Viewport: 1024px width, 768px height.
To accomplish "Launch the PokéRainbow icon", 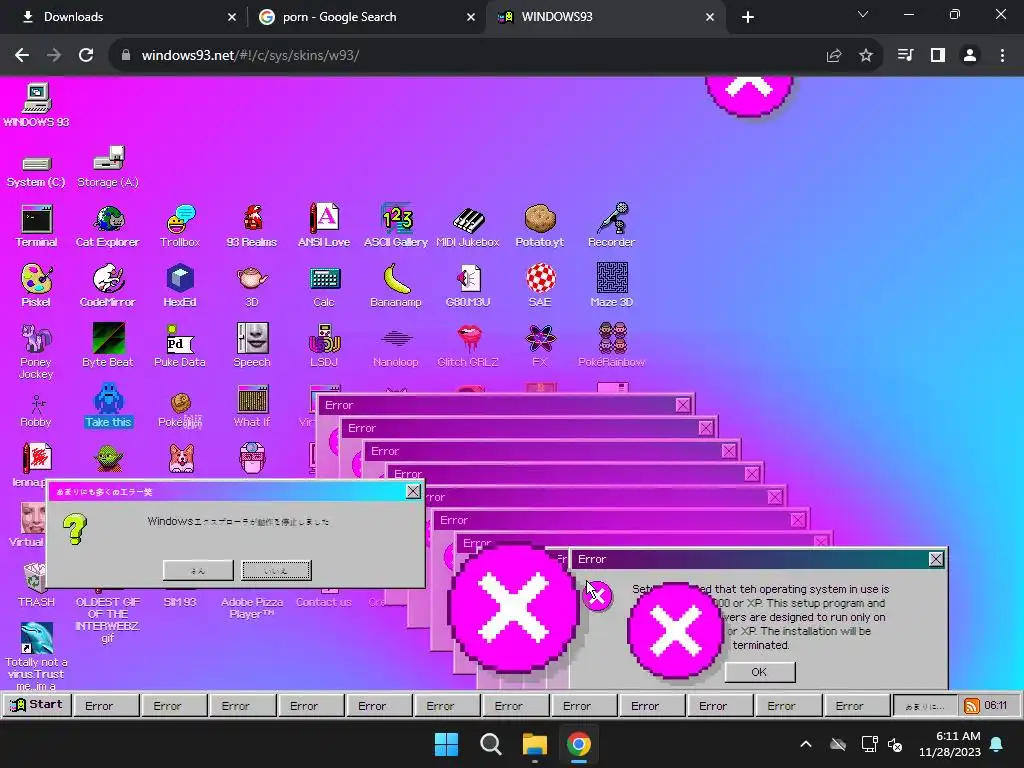I will (612, 346).
